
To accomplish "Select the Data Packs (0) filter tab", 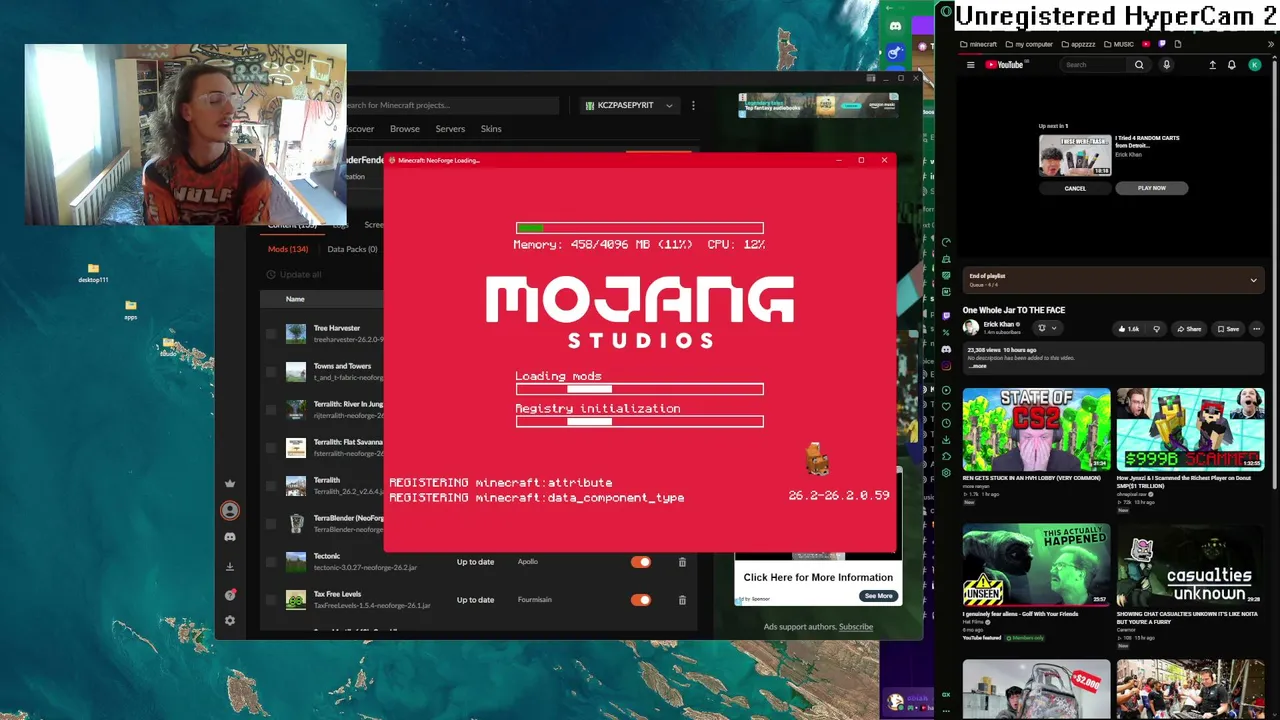I will 353,249.
